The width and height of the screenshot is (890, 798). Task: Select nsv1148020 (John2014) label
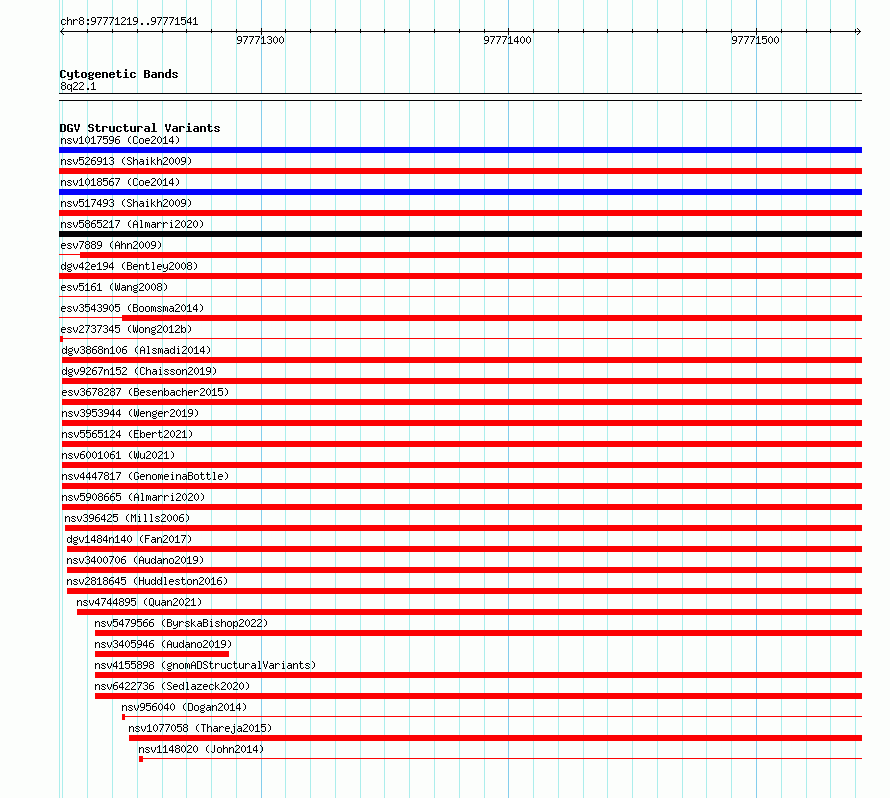[x=201, y=749]
